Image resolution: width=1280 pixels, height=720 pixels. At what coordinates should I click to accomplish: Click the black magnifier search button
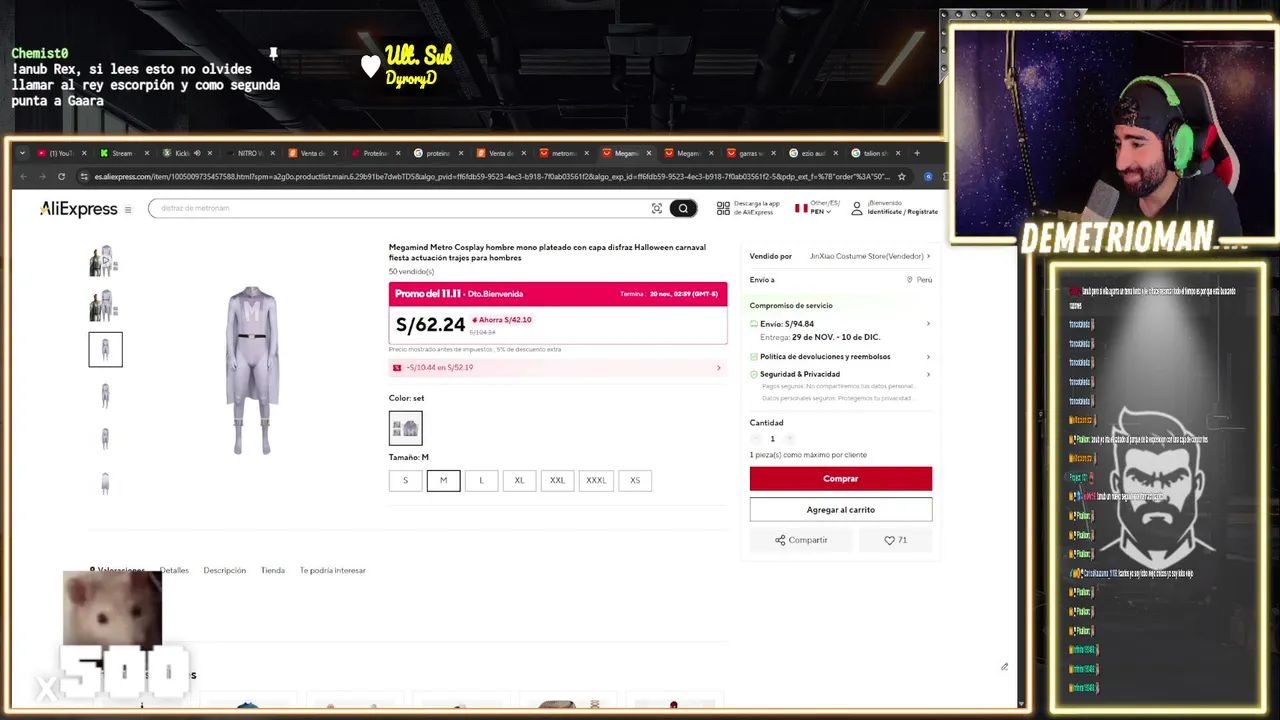(683, 208)
